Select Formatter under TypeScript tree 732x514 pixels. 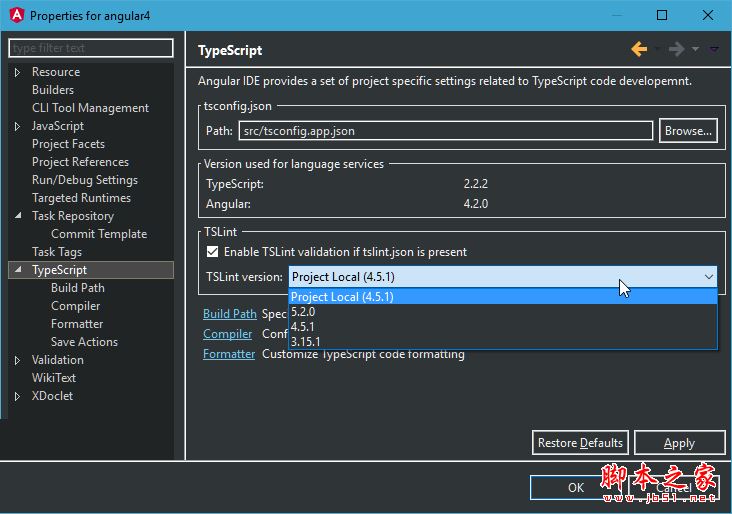77,324
